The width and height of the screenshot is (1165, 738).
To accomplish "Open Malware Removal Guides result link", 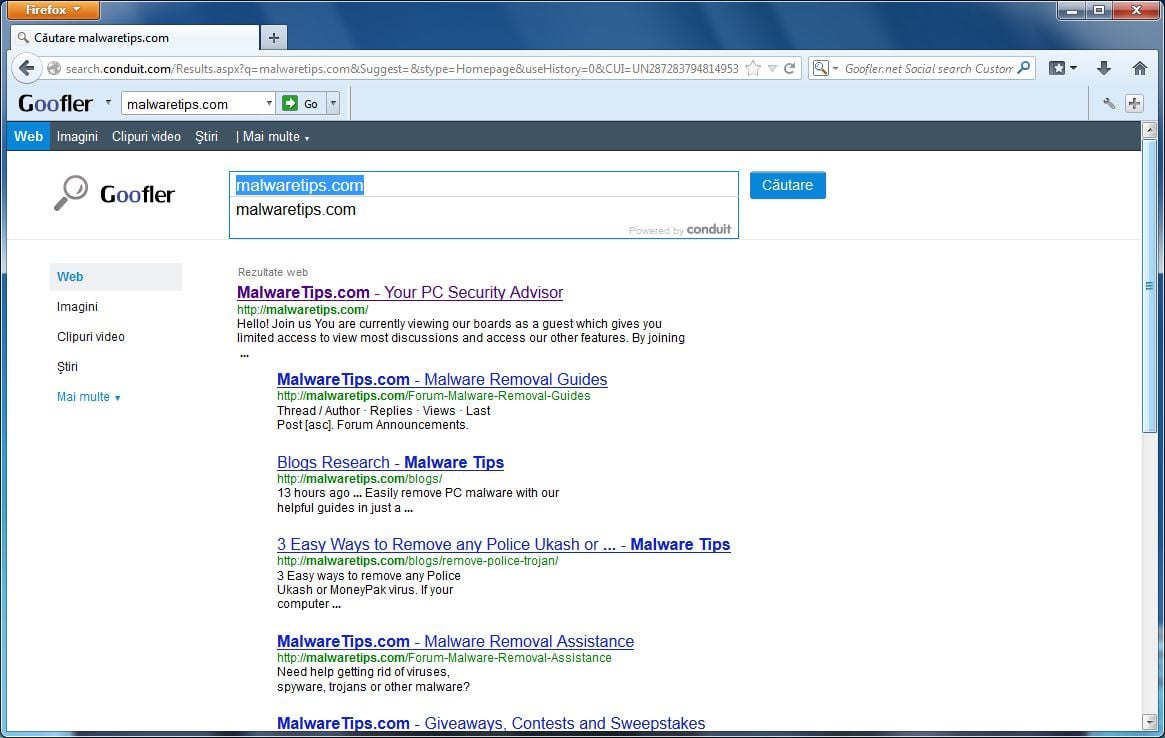I will point(442,379).
